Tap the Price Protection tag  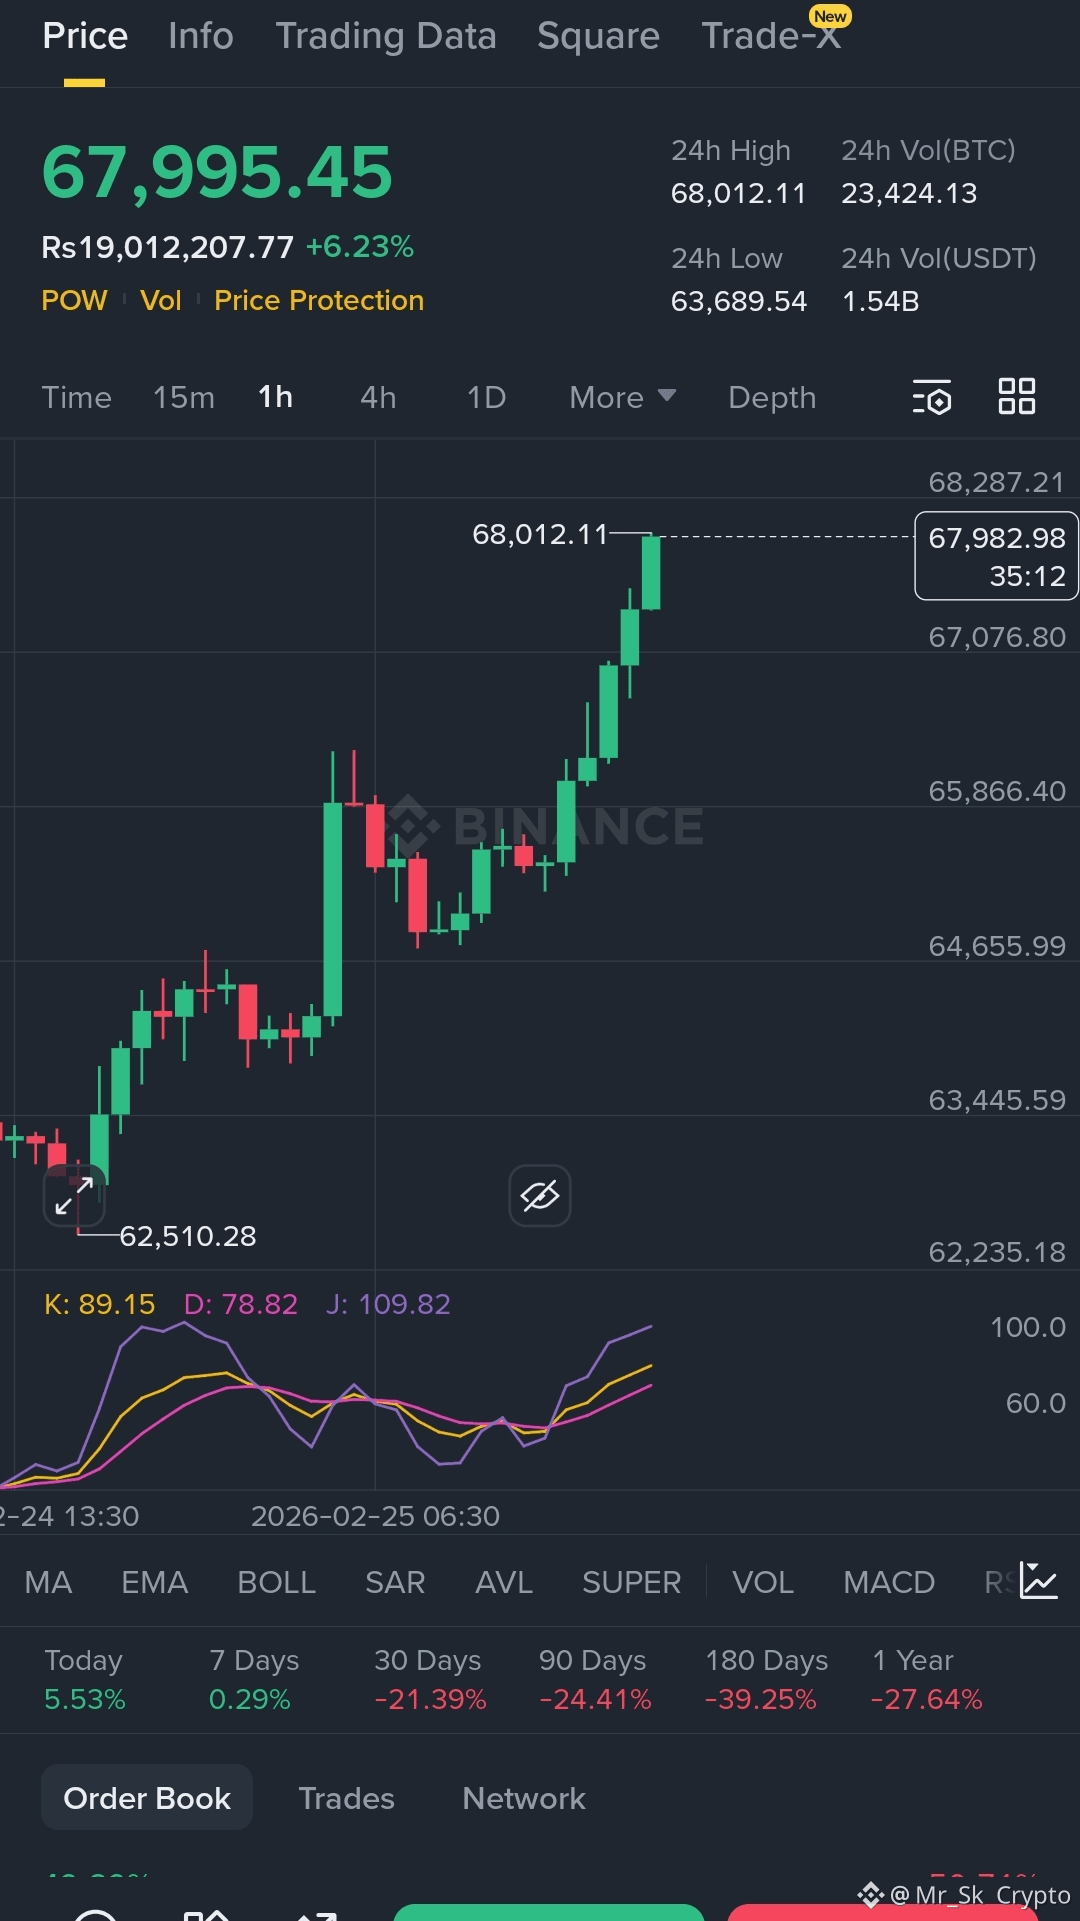click(319, 300)
